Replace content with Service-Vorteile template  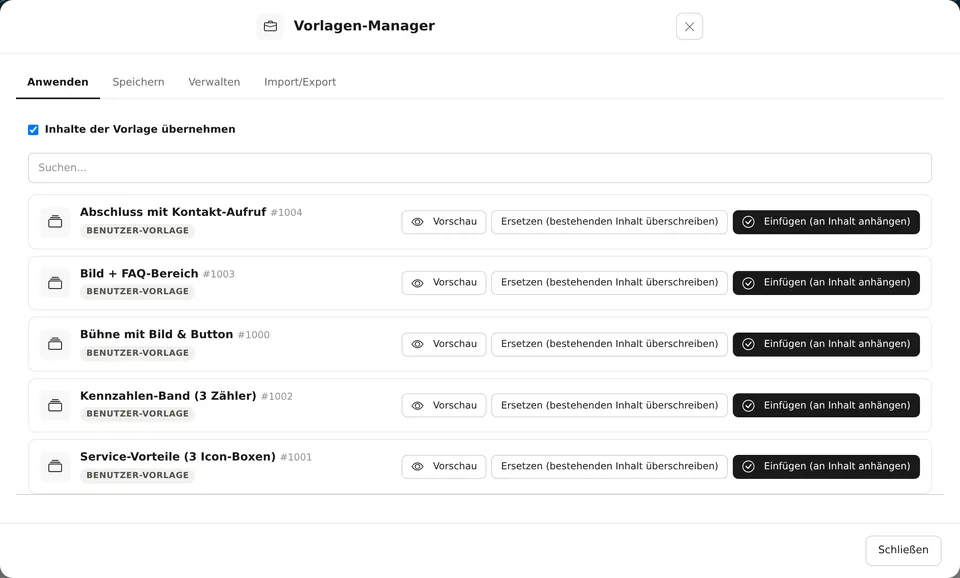pos(609,467)
